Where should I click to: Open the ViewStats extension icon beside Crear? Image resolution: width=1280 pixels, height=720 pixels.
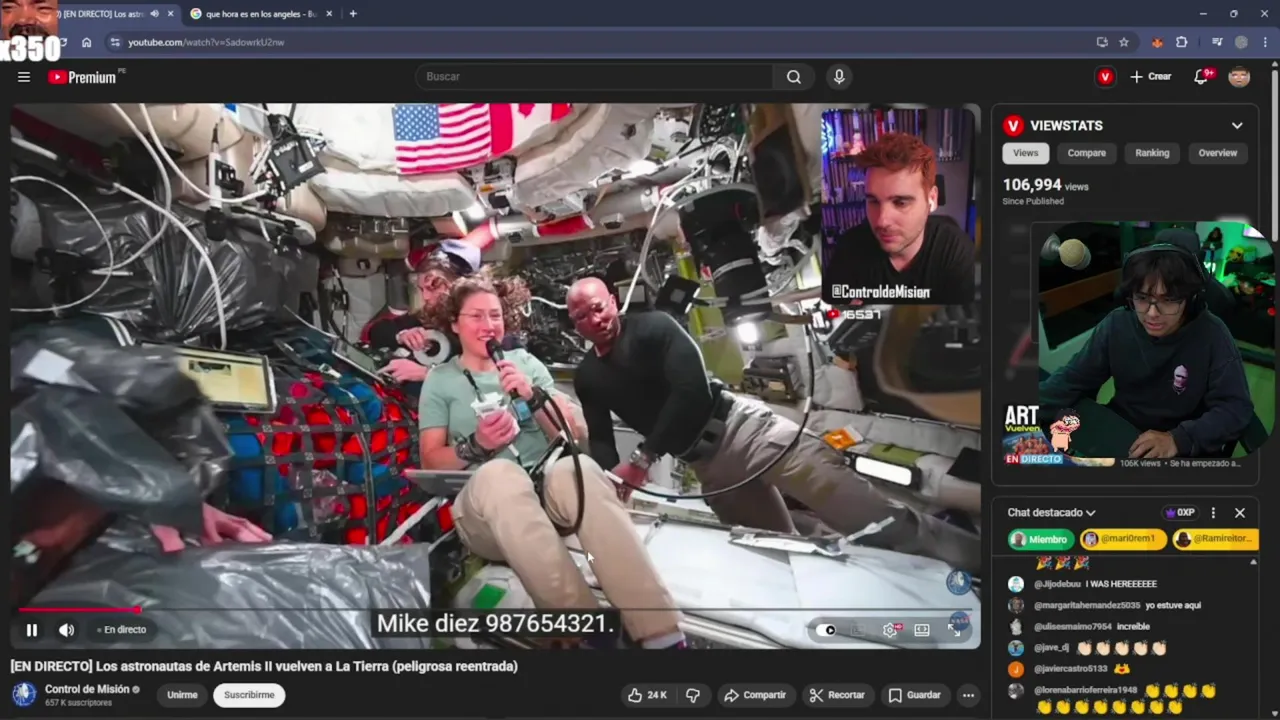pyautogui.click(x=1105, y=77)
